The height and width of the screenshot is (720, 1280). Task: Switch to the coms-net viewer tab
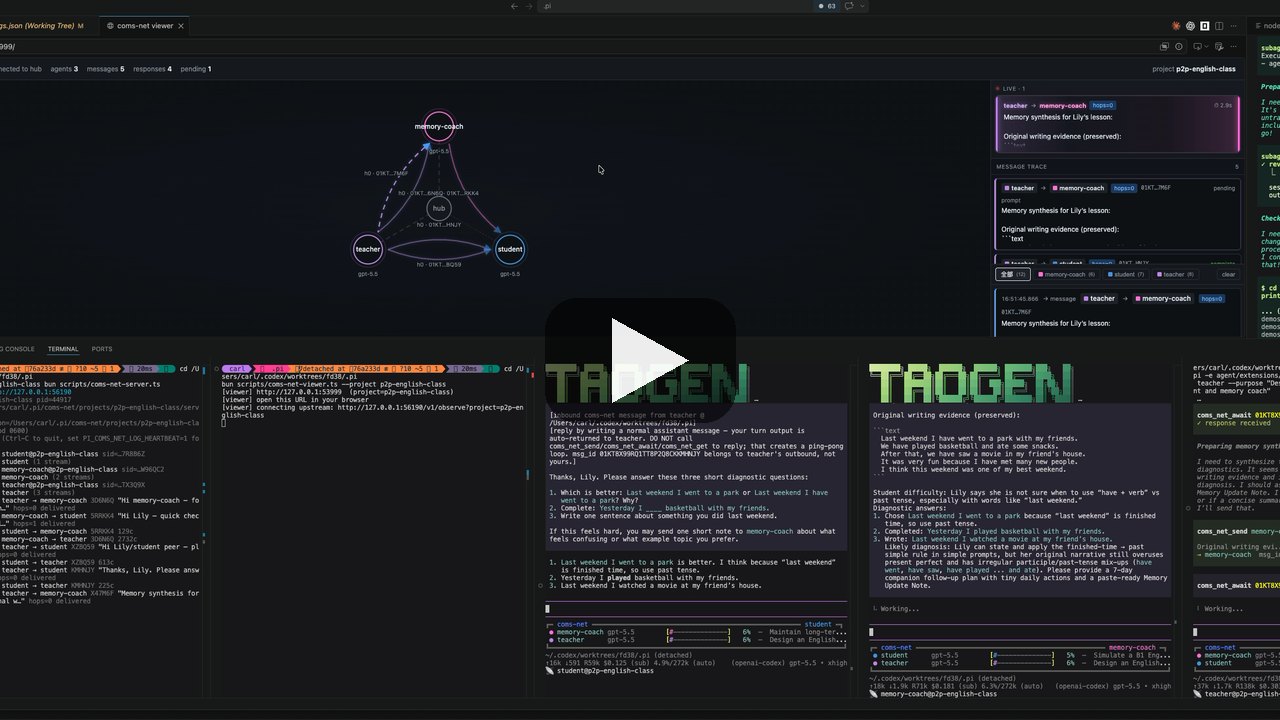coord(144,25)
